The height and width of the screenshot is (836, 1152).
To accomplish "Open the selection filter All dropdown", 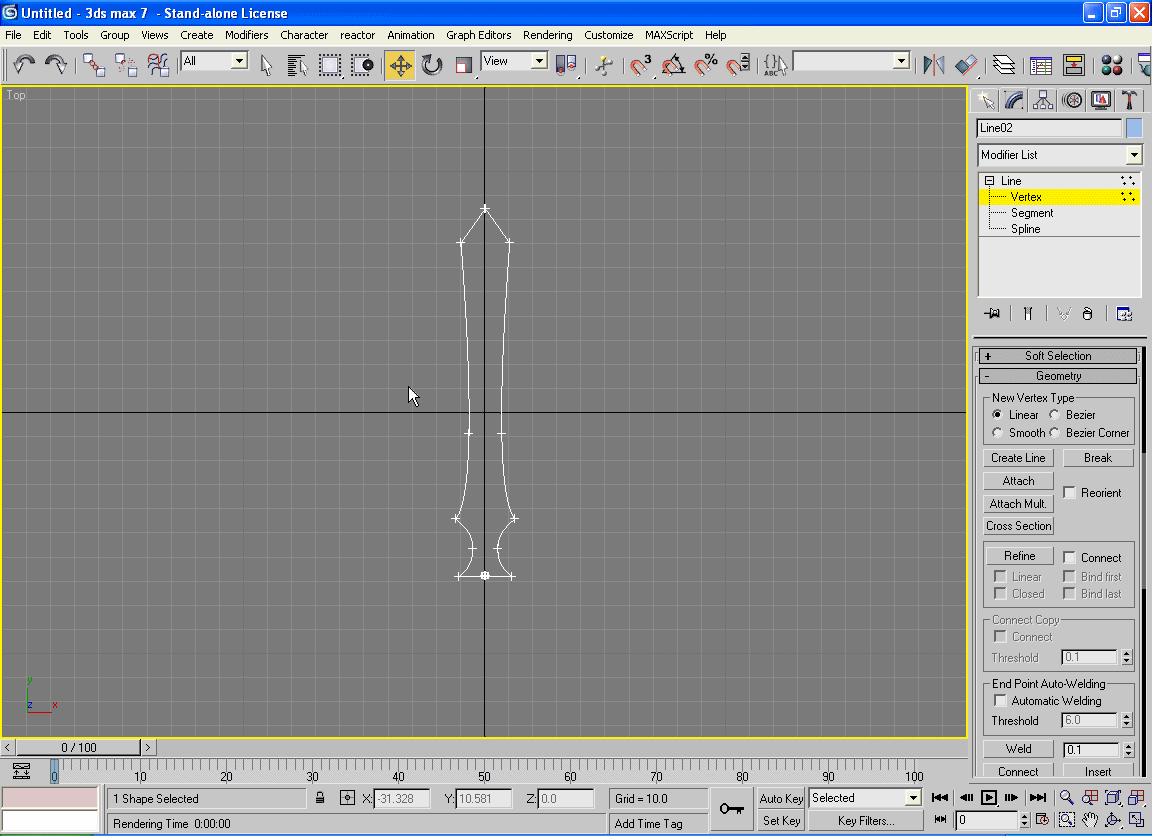I will point(214,61).
